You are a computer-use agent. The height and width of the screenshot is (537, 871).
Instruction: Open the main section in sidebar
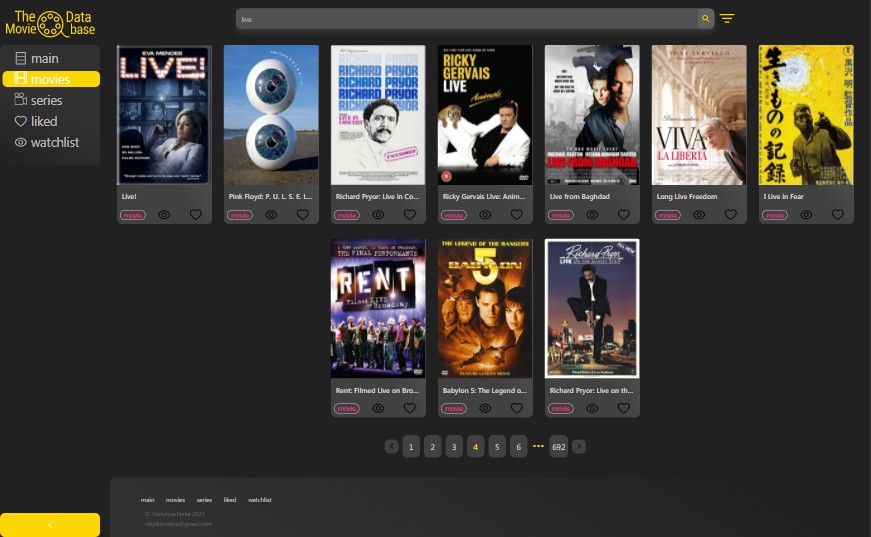(x=51, y=58)
